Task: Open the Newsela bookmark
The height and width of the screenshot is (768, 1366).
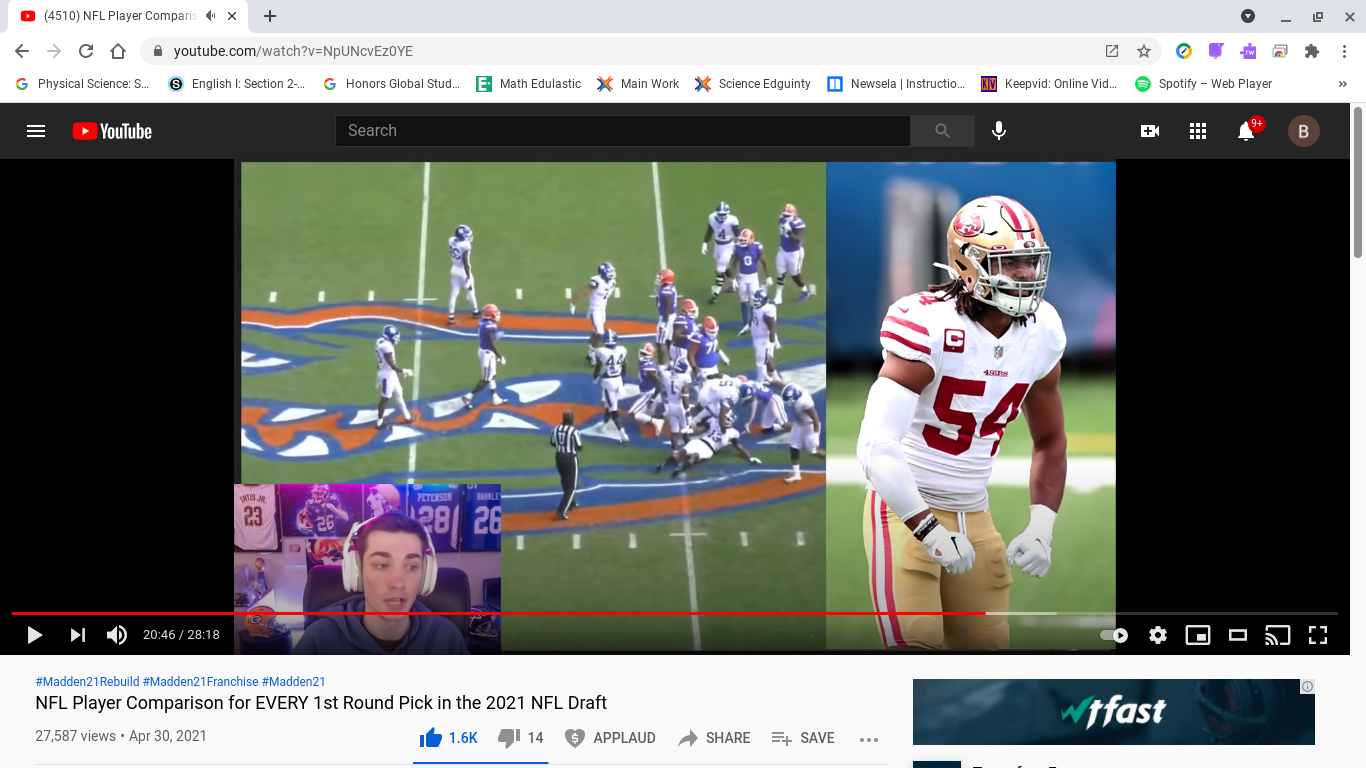Action: point(897,84)
